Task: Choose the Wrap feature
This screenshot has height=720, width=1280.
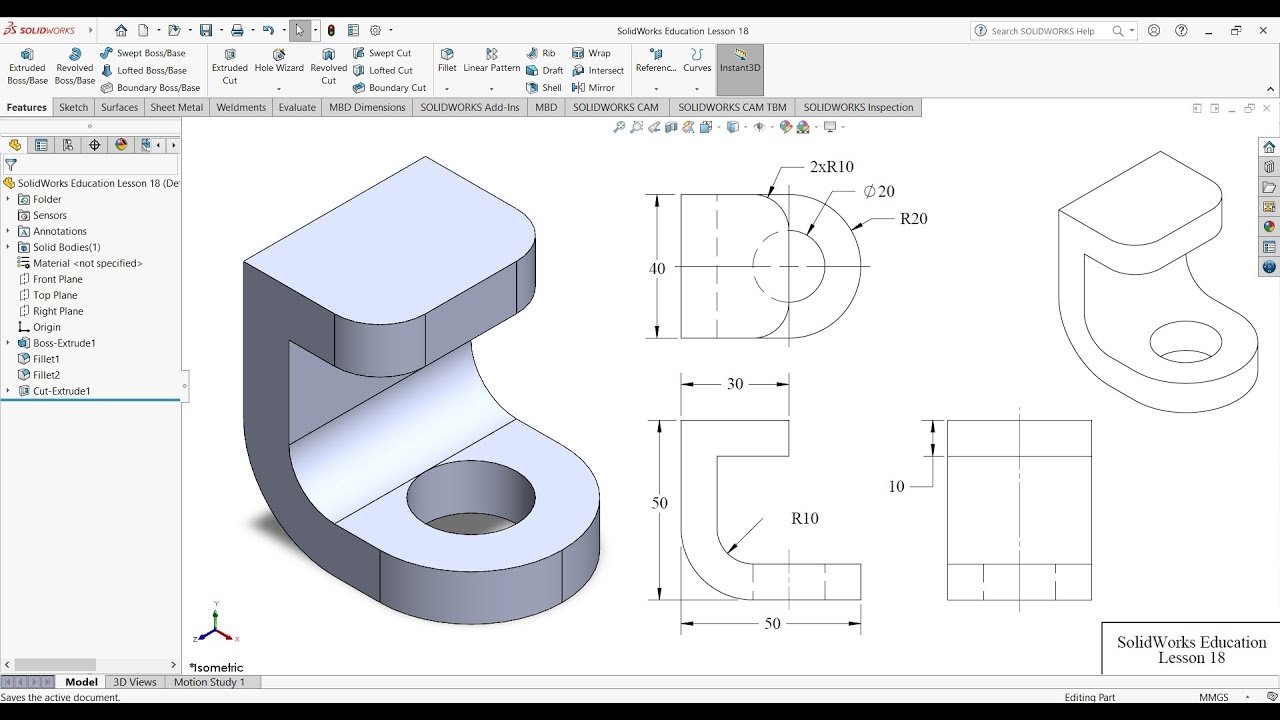Action: pyautogui.click(x=591, y=53)
